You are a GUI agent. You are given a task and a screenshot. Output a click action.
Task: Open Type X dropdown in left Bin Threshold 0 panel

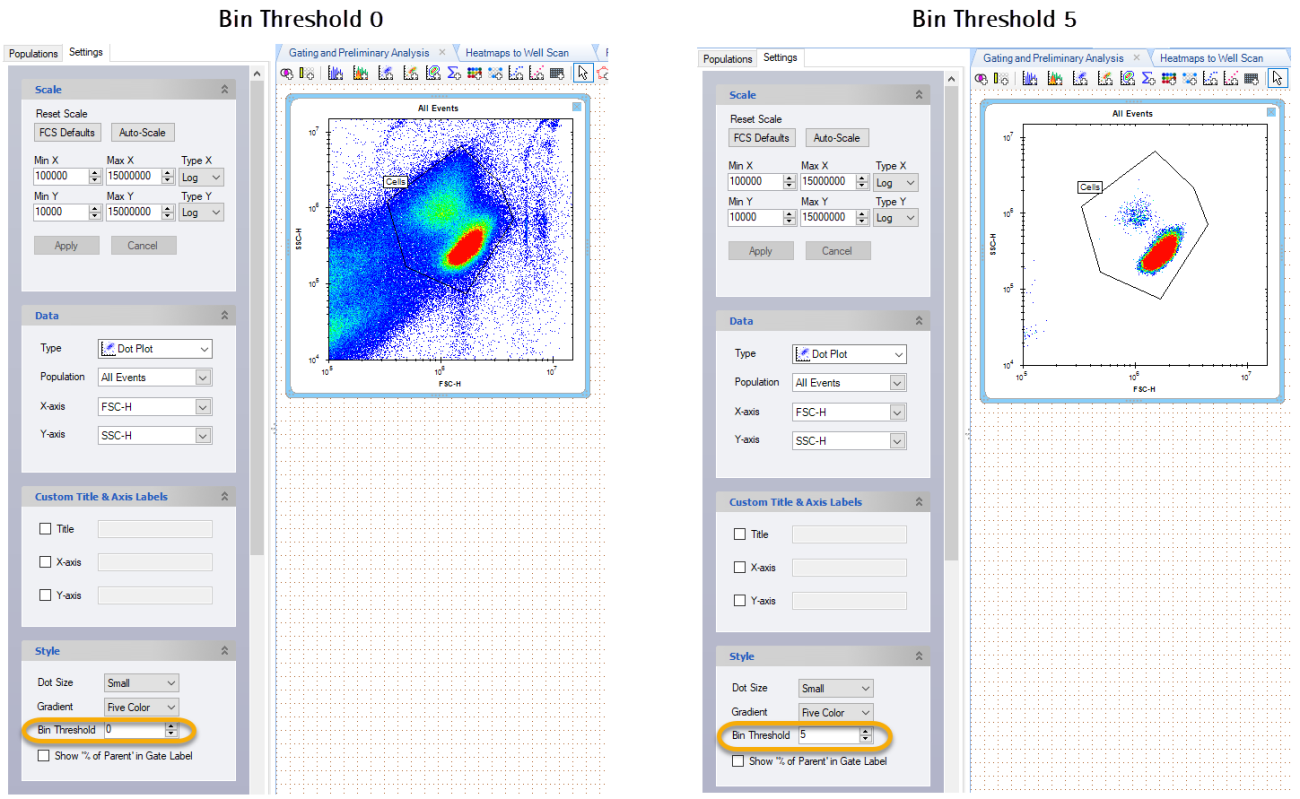tap(202, 176)
